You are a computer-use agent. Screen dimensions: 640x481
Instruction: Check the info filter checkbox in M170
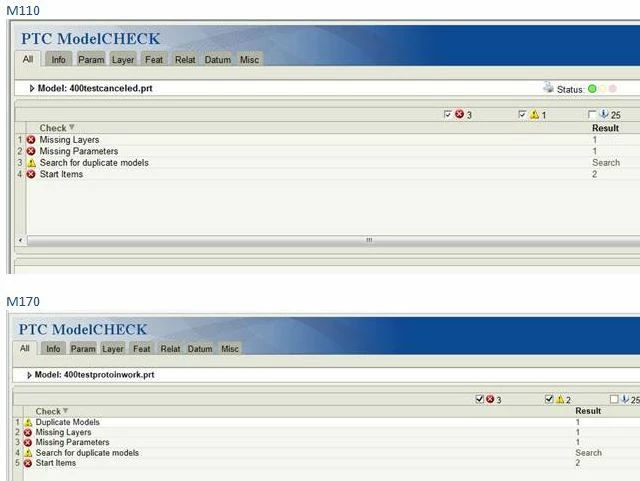tap(614, 399)
